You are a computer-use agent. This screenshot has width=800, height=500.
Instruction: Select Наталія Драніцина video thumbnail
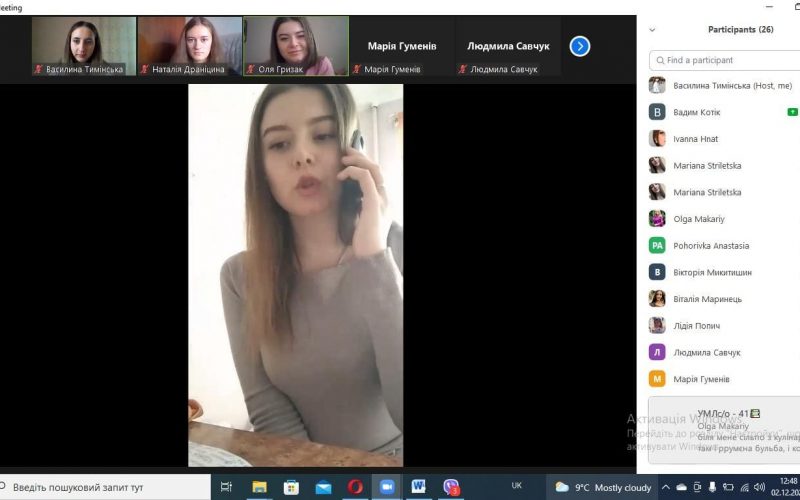pyautogui.click(x=190, y=46)
